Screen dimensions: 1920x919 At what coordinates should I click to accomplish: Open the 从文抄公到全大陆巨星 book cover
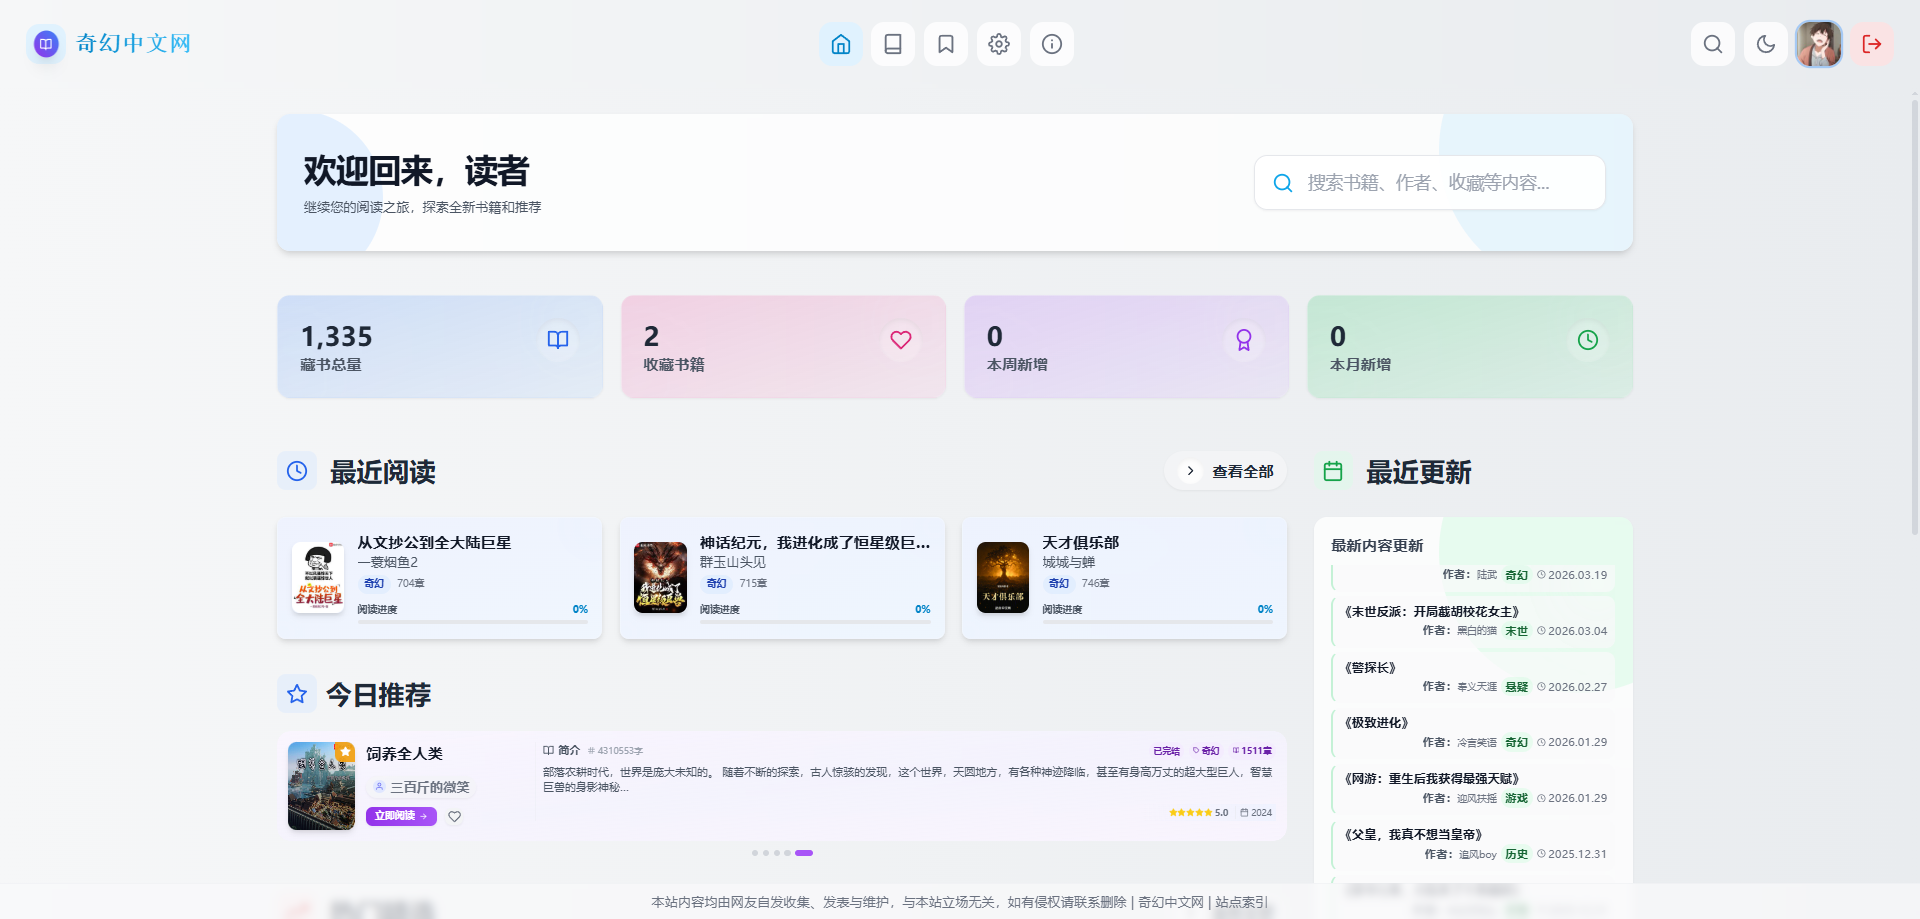[318, 578]
